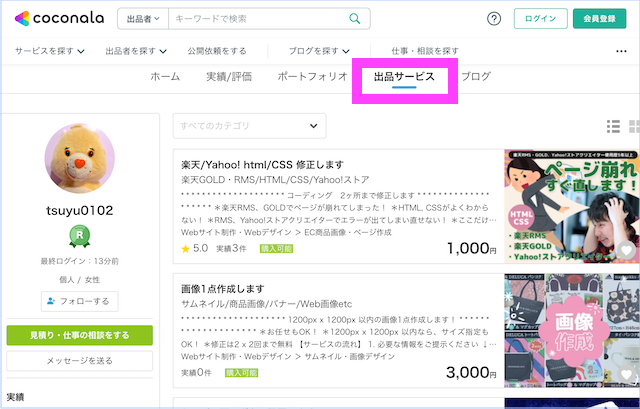Click the tsuyu0102 username text

(80, 211)
